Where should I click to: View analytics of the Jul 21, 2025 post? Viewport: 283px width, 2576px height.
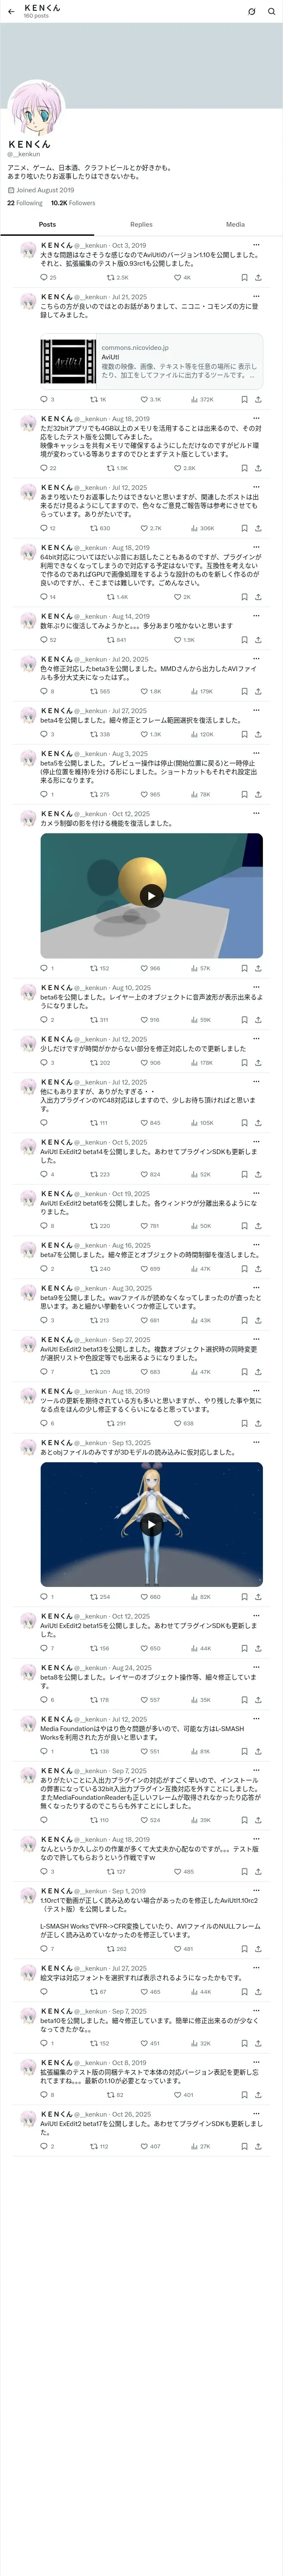coord(202,399)
